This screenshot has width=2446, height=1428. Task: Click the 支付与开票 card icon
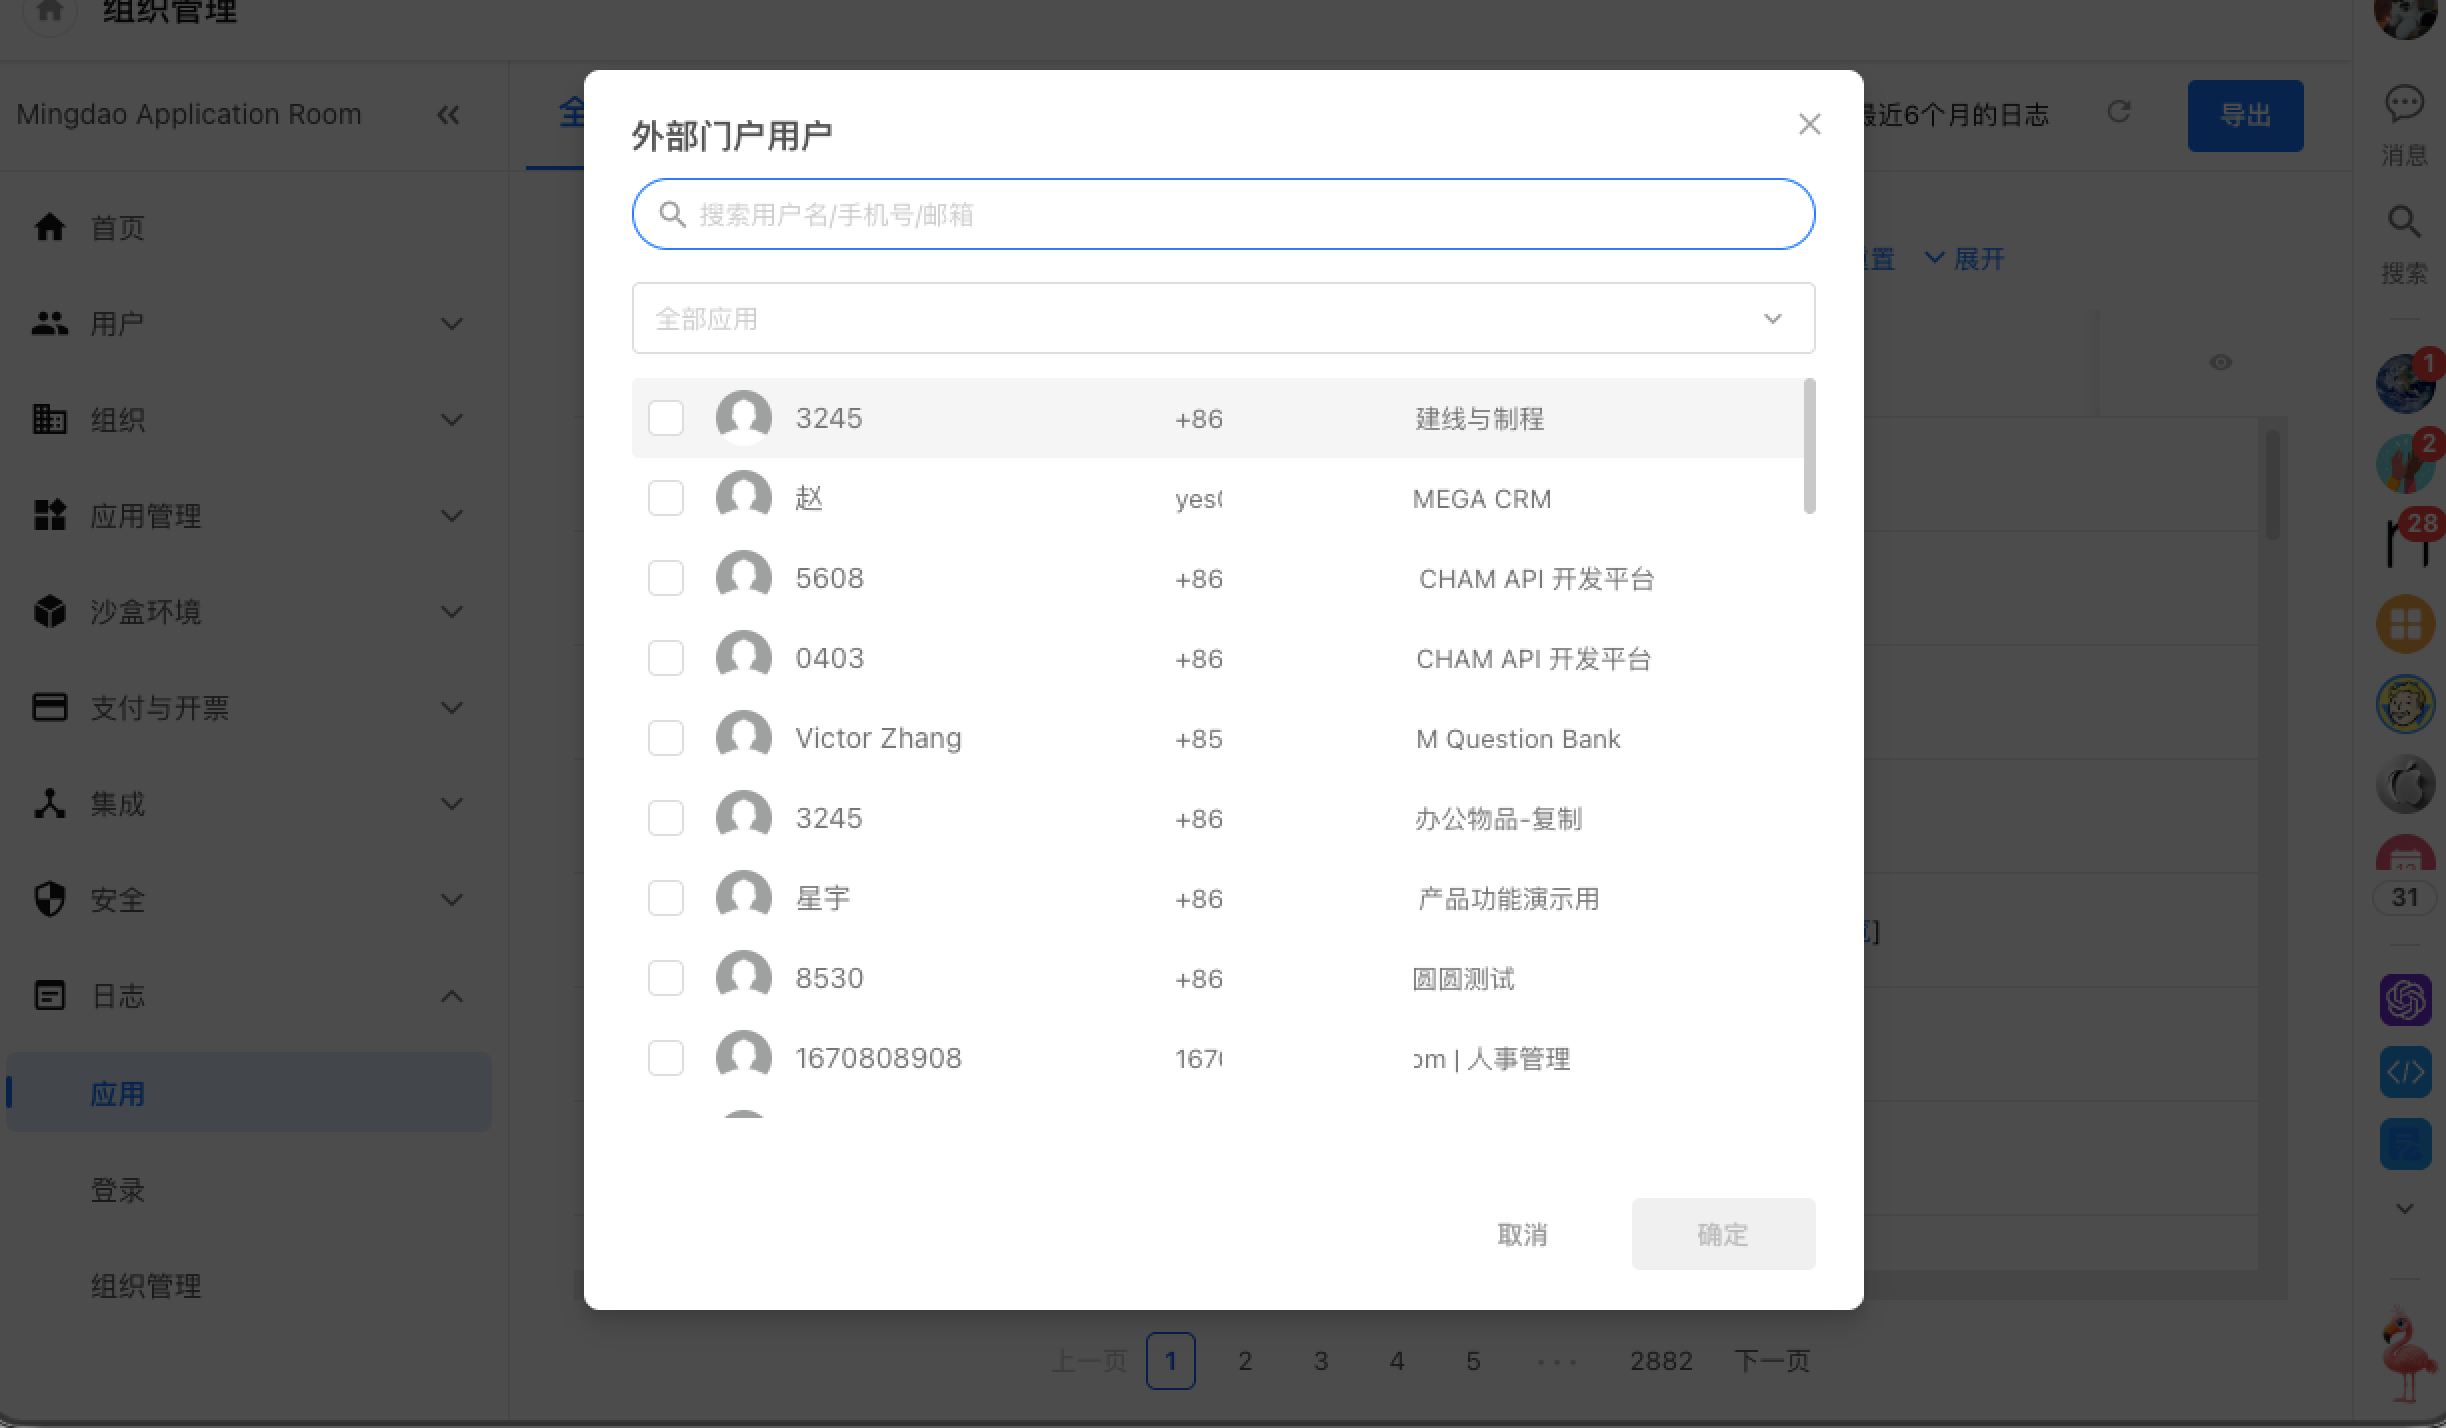click(50, 707)
